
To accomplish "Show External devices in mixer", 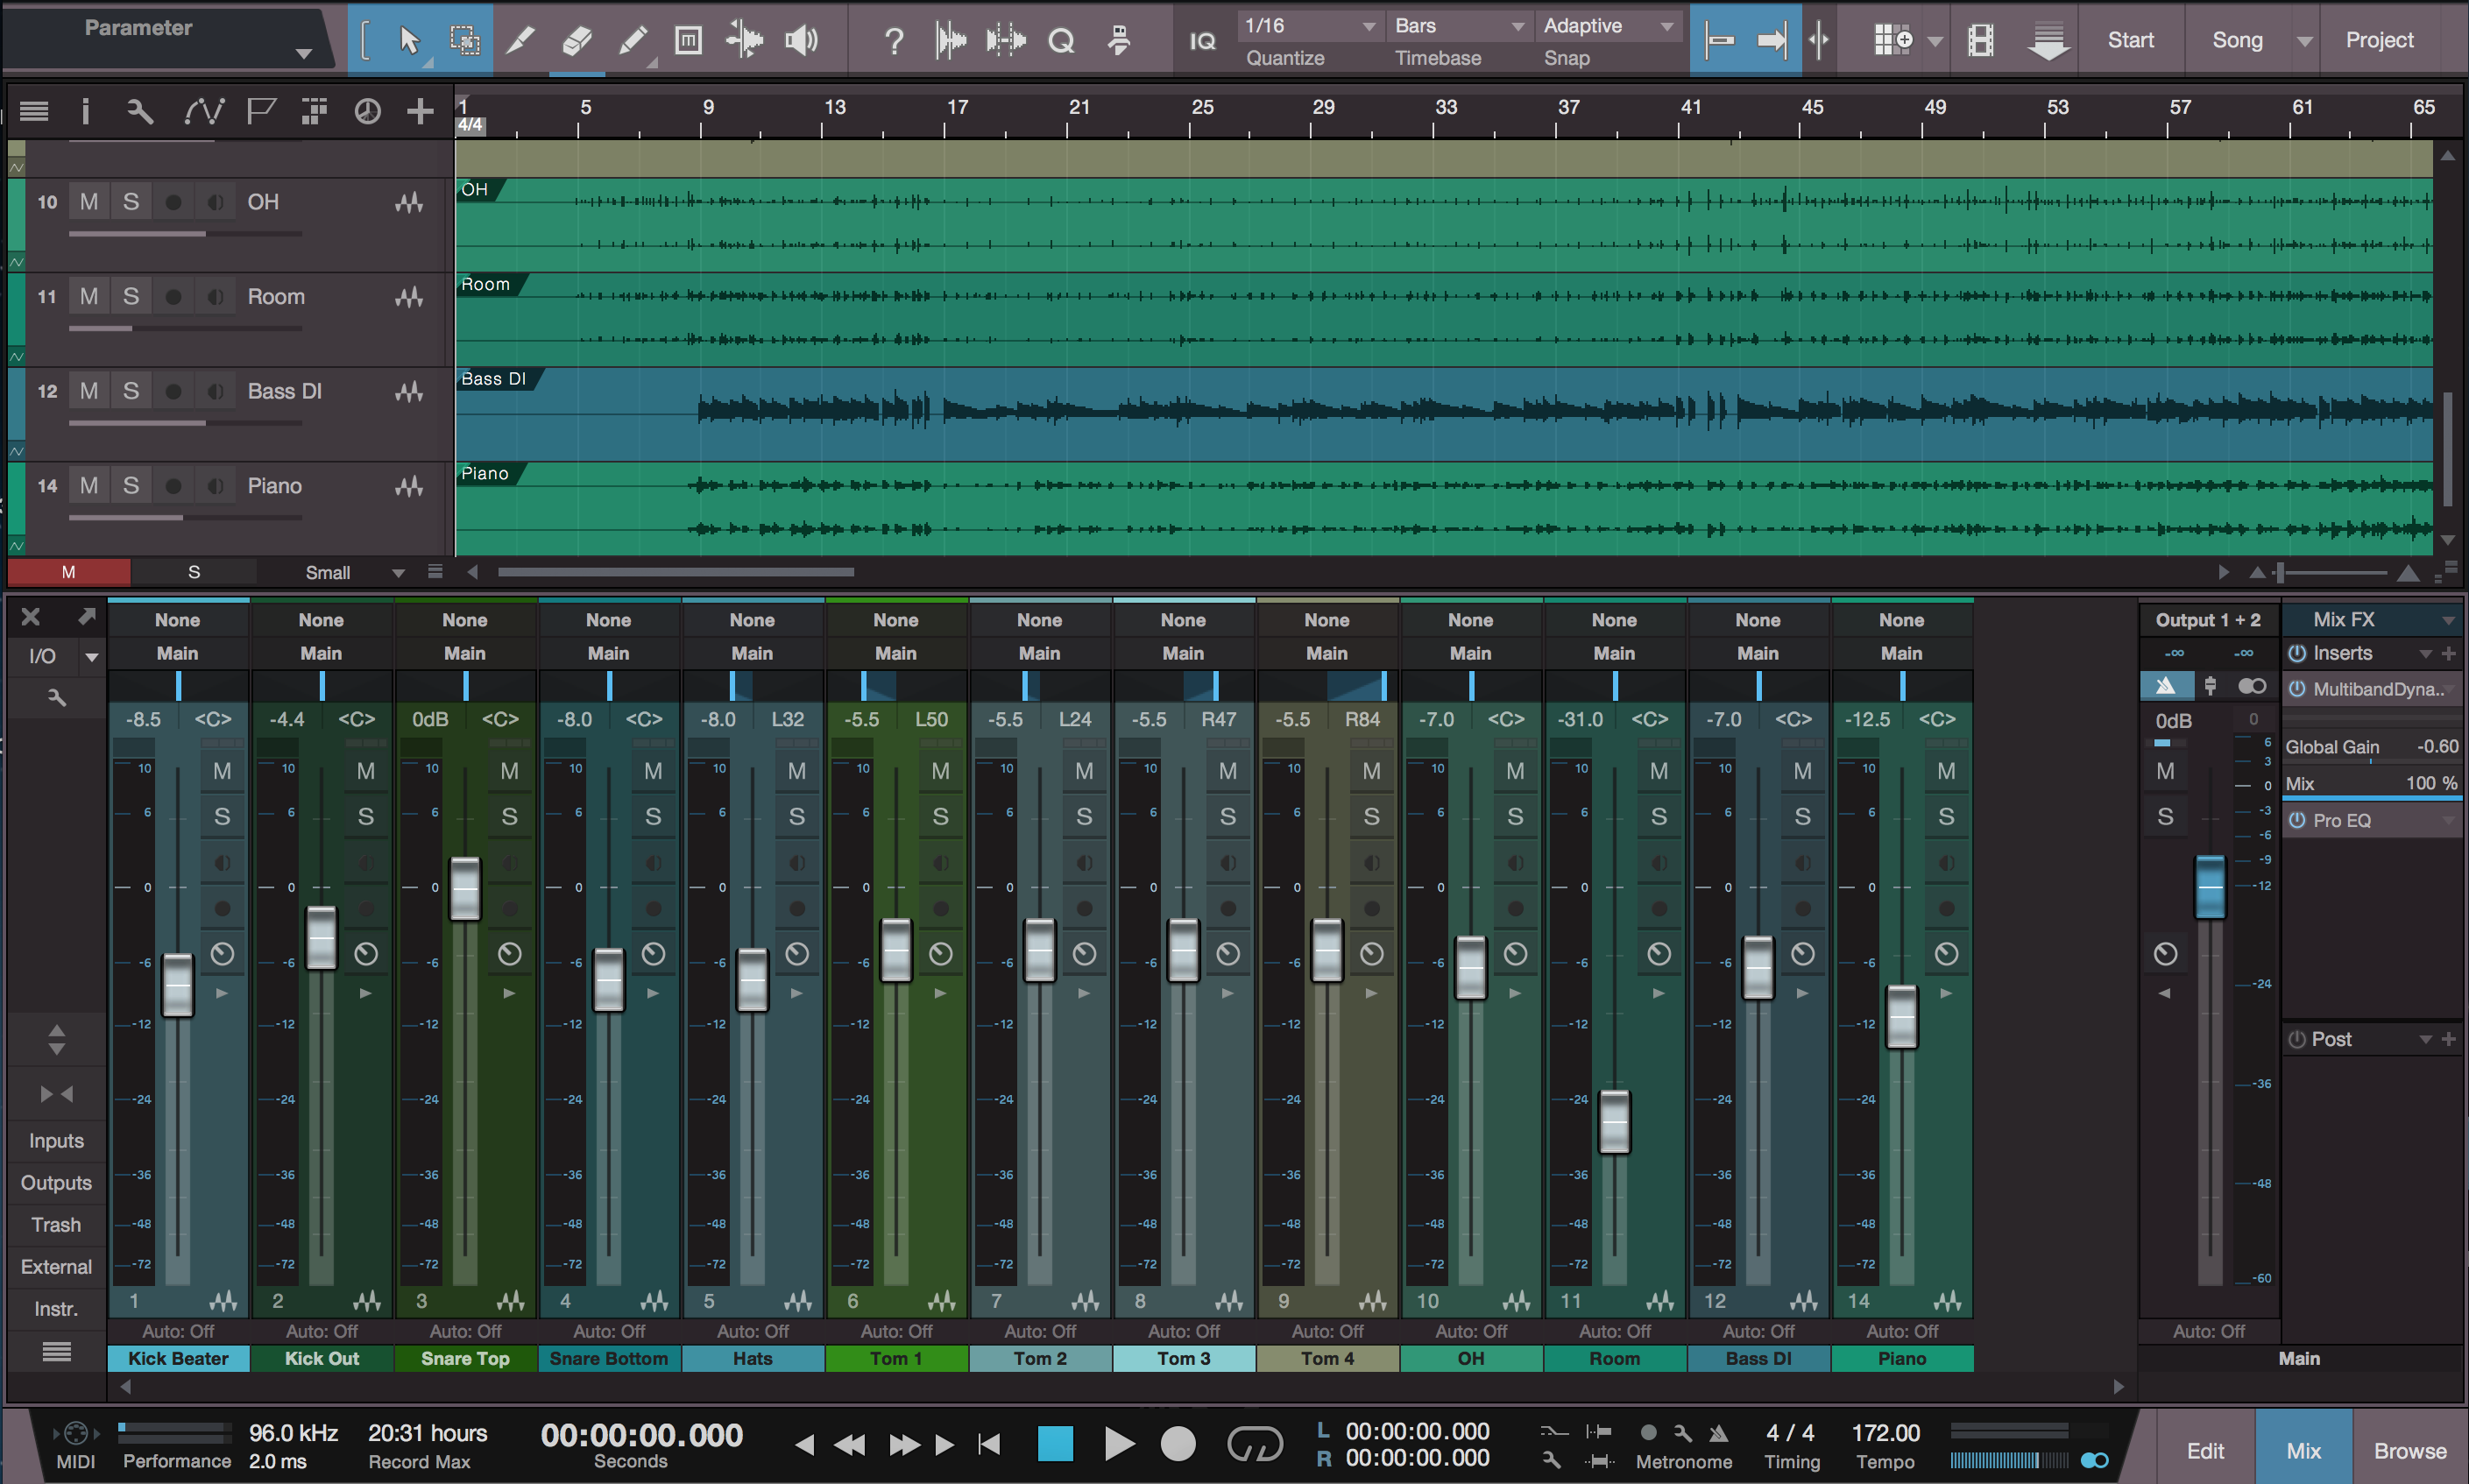I will (x=56, y=1266).
